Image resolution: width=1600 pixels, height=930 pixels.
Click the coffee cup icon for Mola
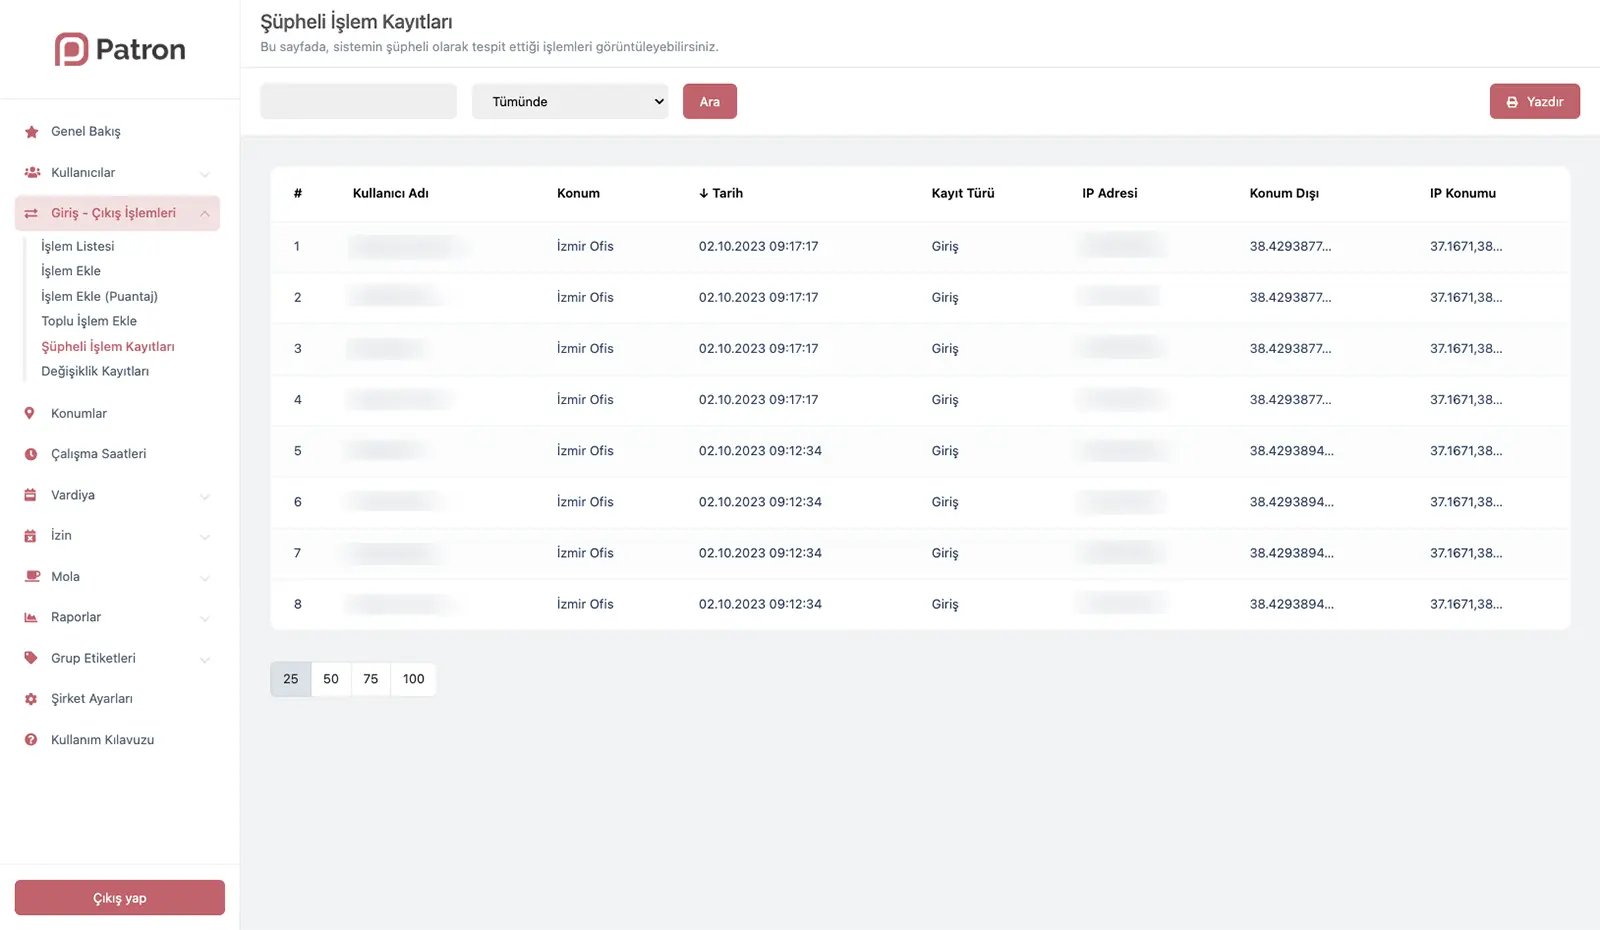(x=31, y=577)
